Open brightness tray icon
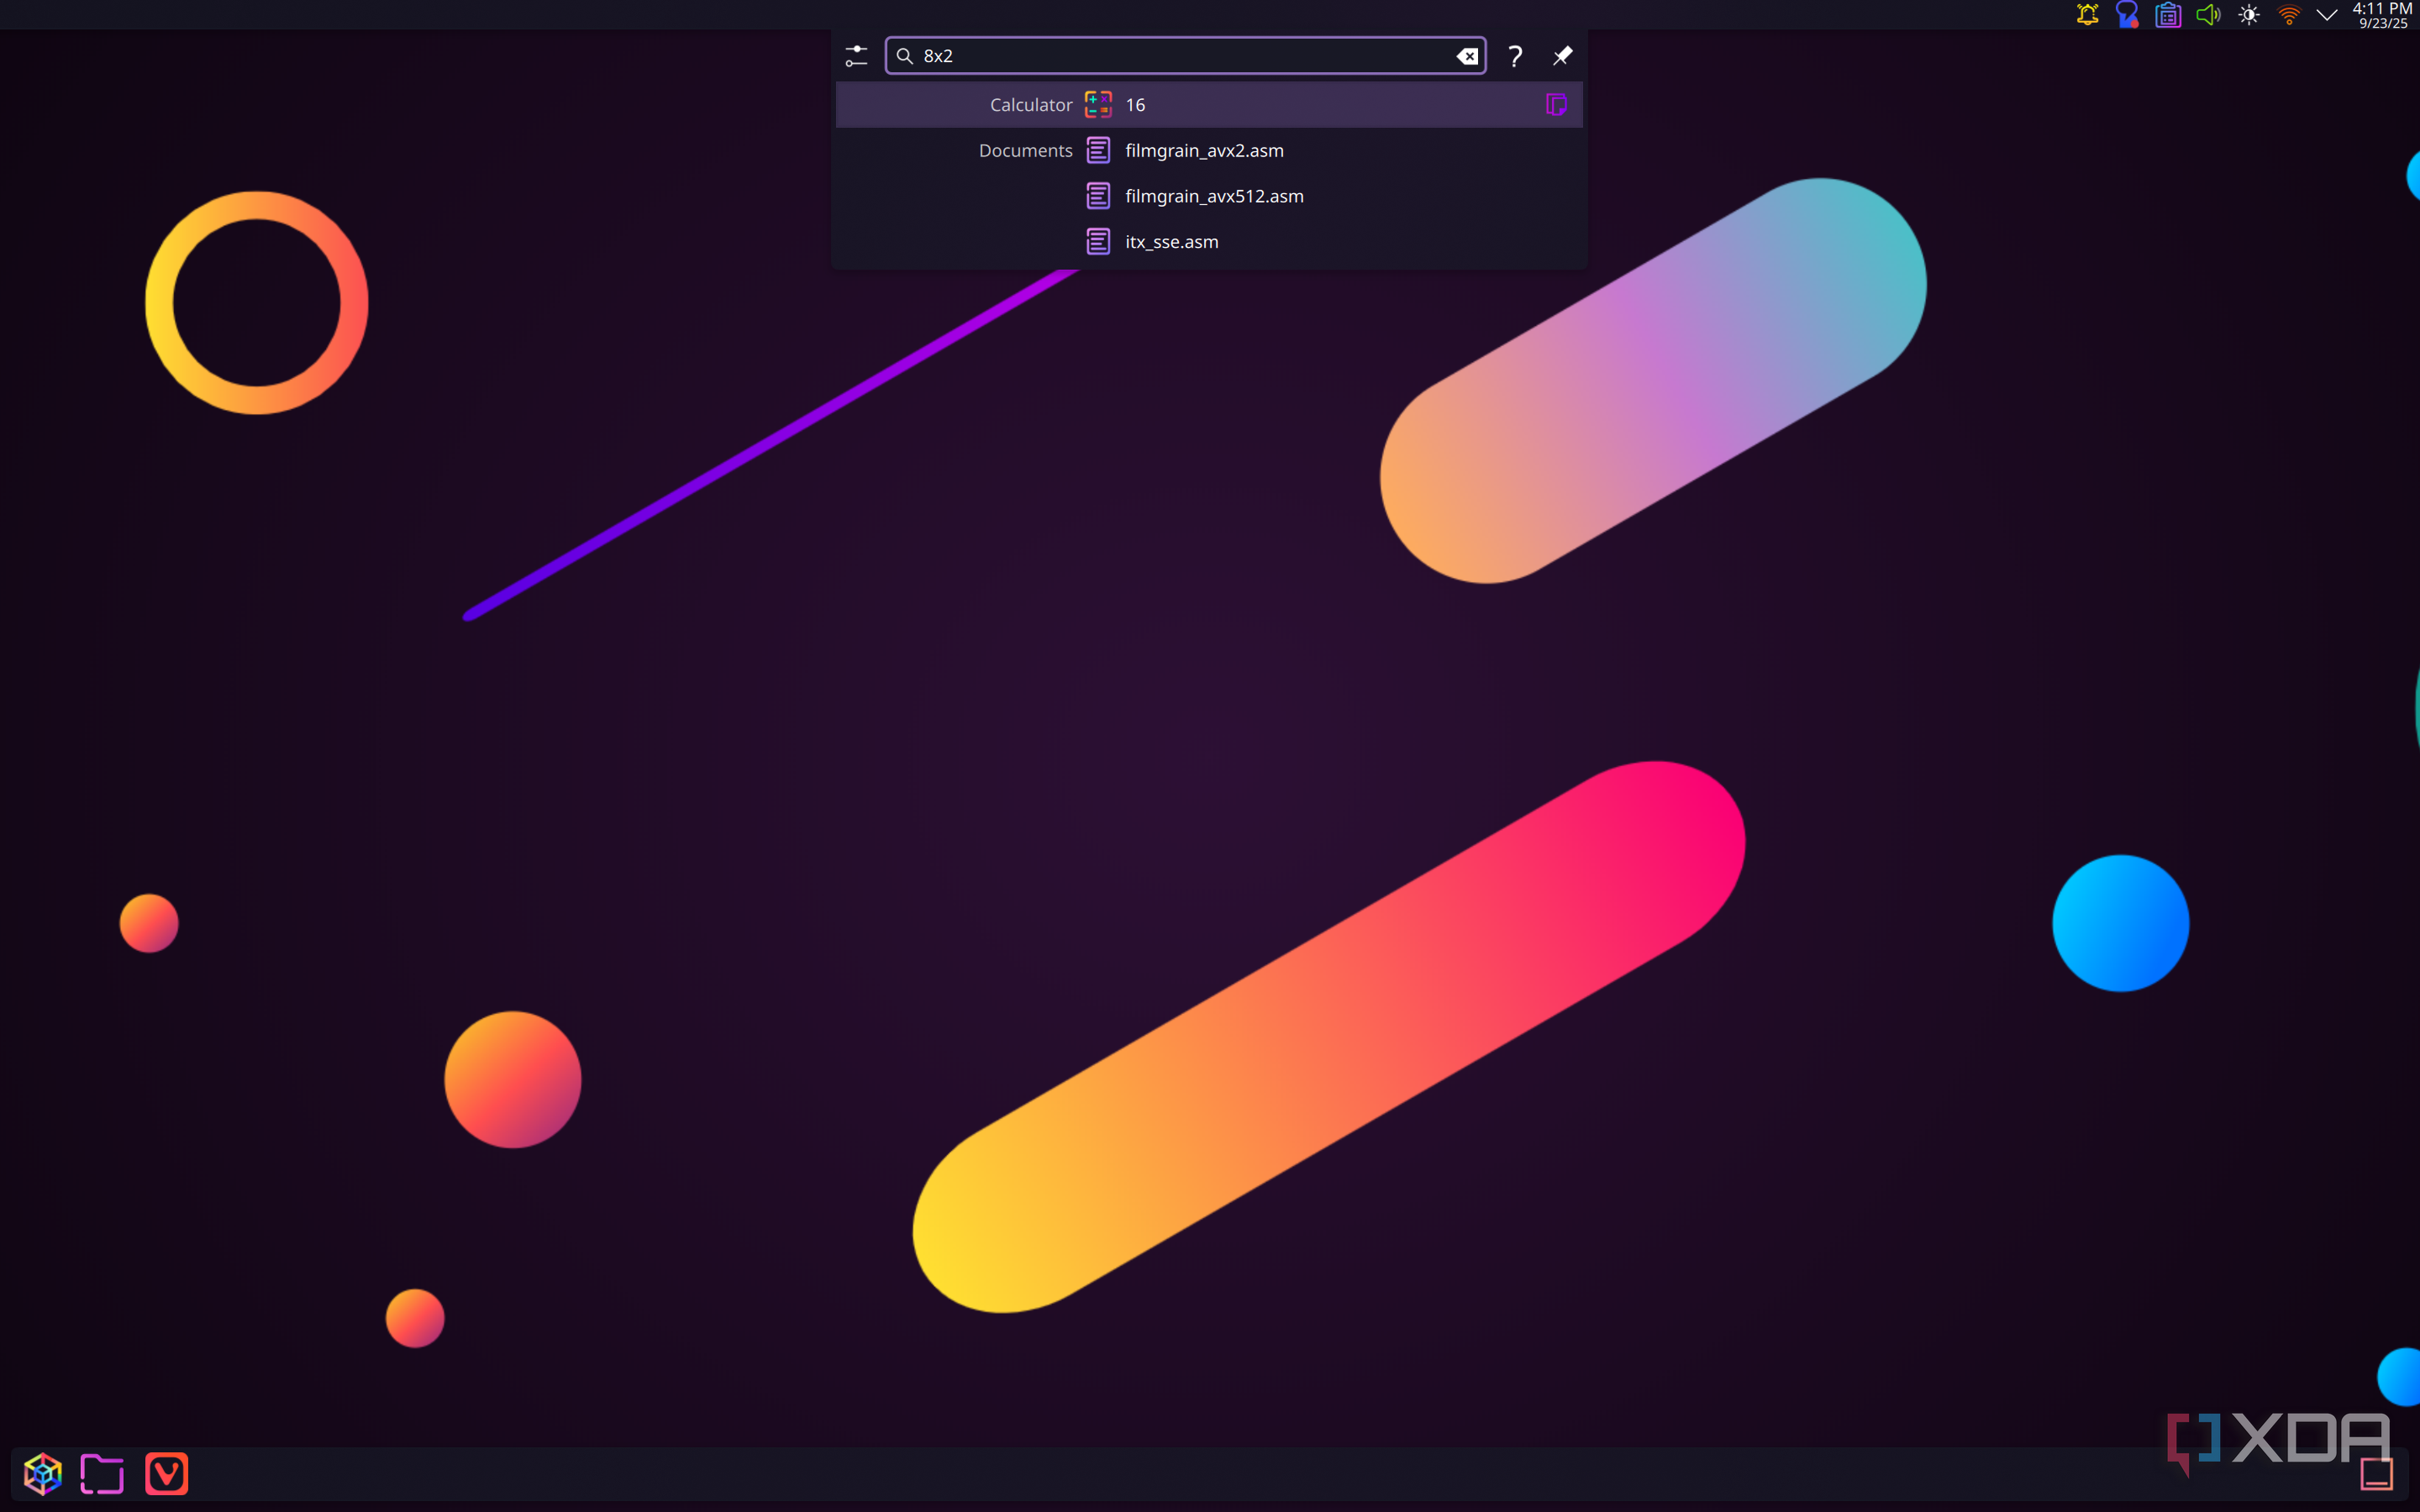The image size is (2420, 1512). 2248,15
